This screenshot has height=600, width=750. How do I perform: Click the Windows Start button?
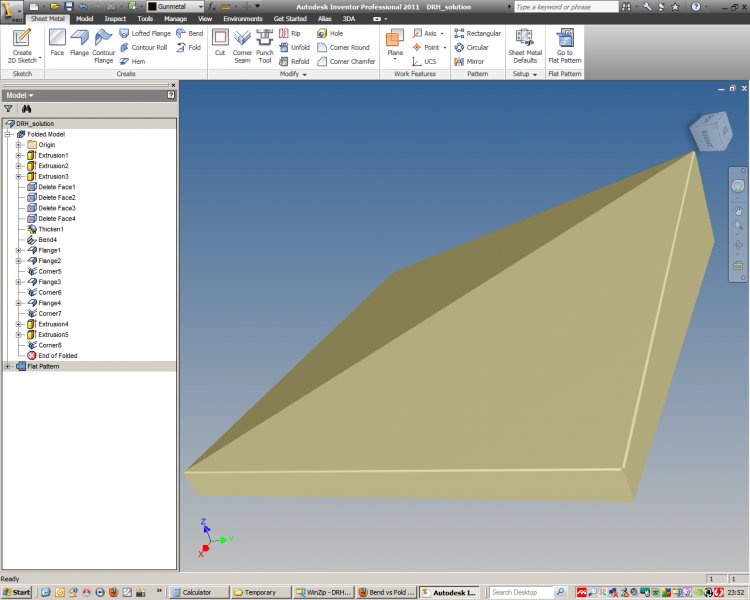coord(17,592)
